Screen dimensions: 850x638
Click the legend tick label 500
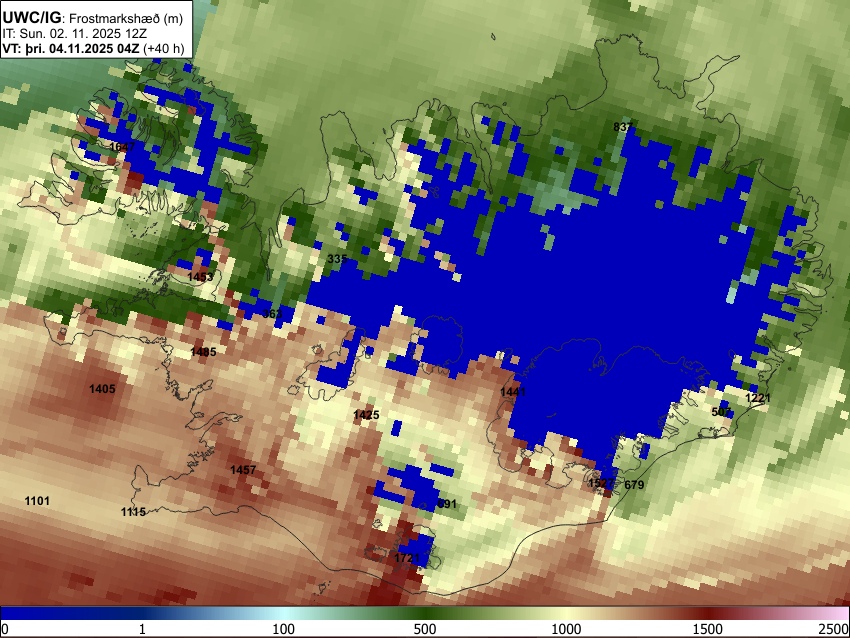[x=425, y=629]
